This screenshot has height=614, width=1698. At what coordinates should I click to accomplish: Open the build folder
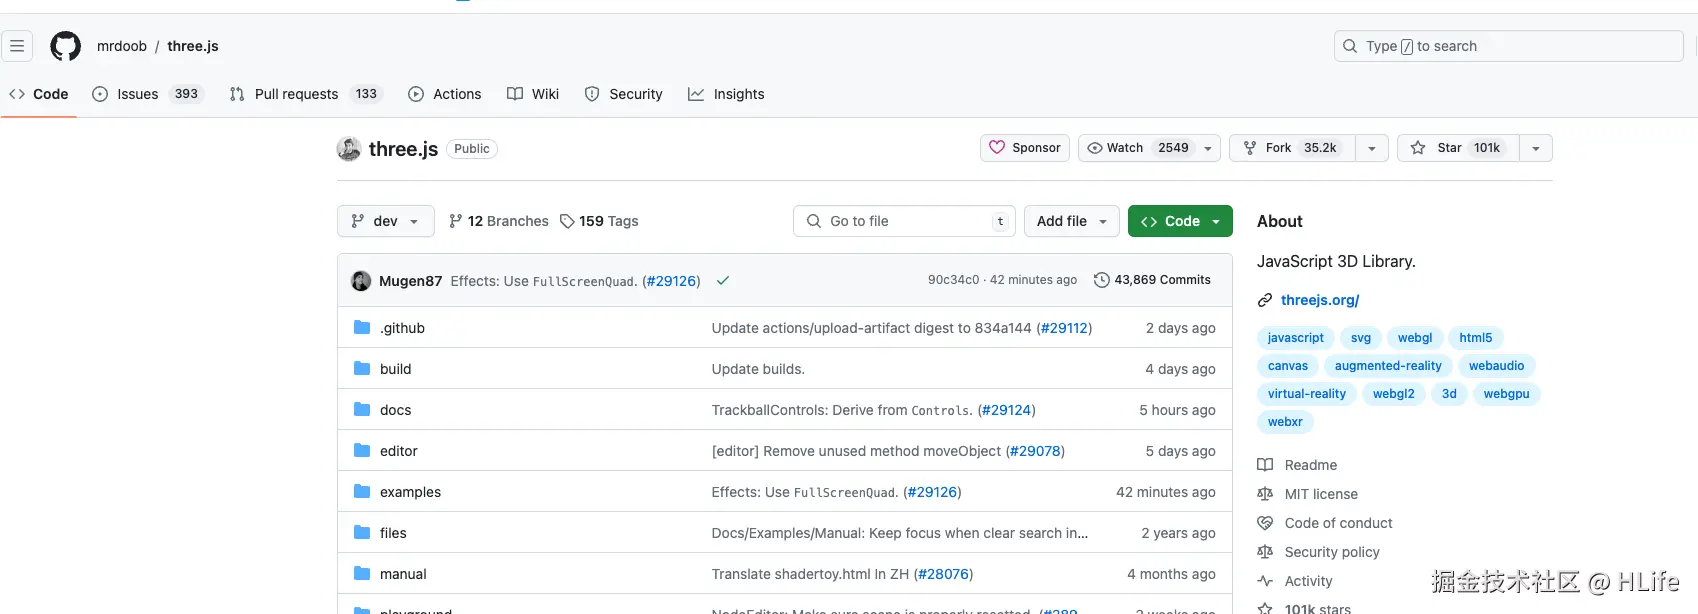point(396,369)
